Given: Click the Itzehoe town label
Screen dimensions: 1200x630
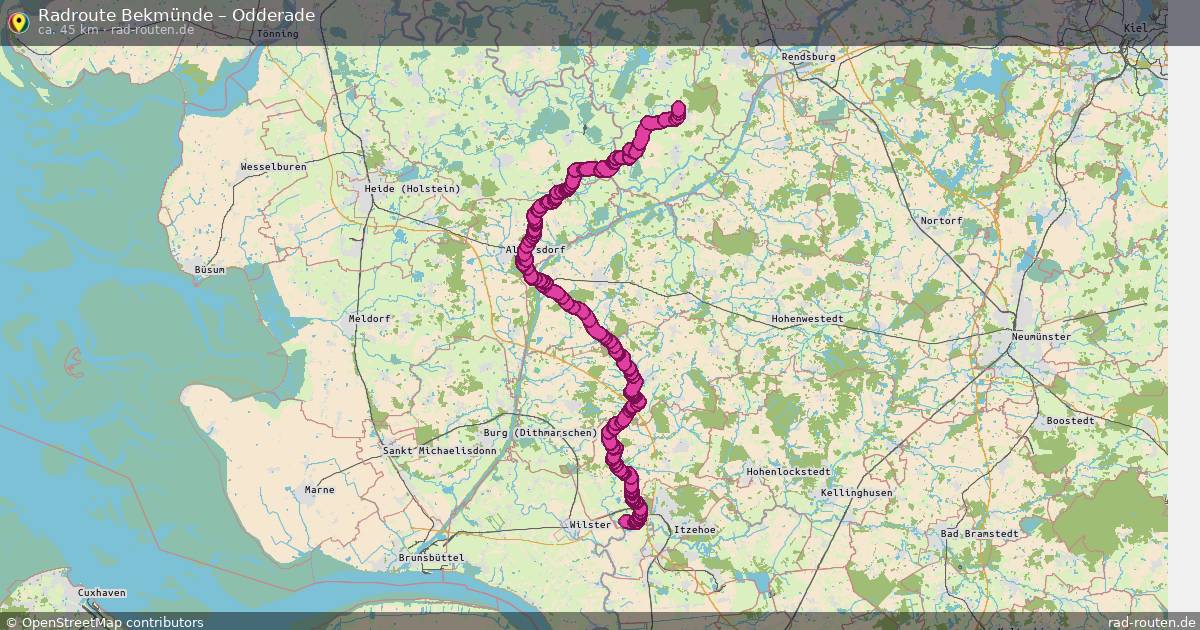Looking at the screenshot, I should pyautogui.click(x=696, y=529).
